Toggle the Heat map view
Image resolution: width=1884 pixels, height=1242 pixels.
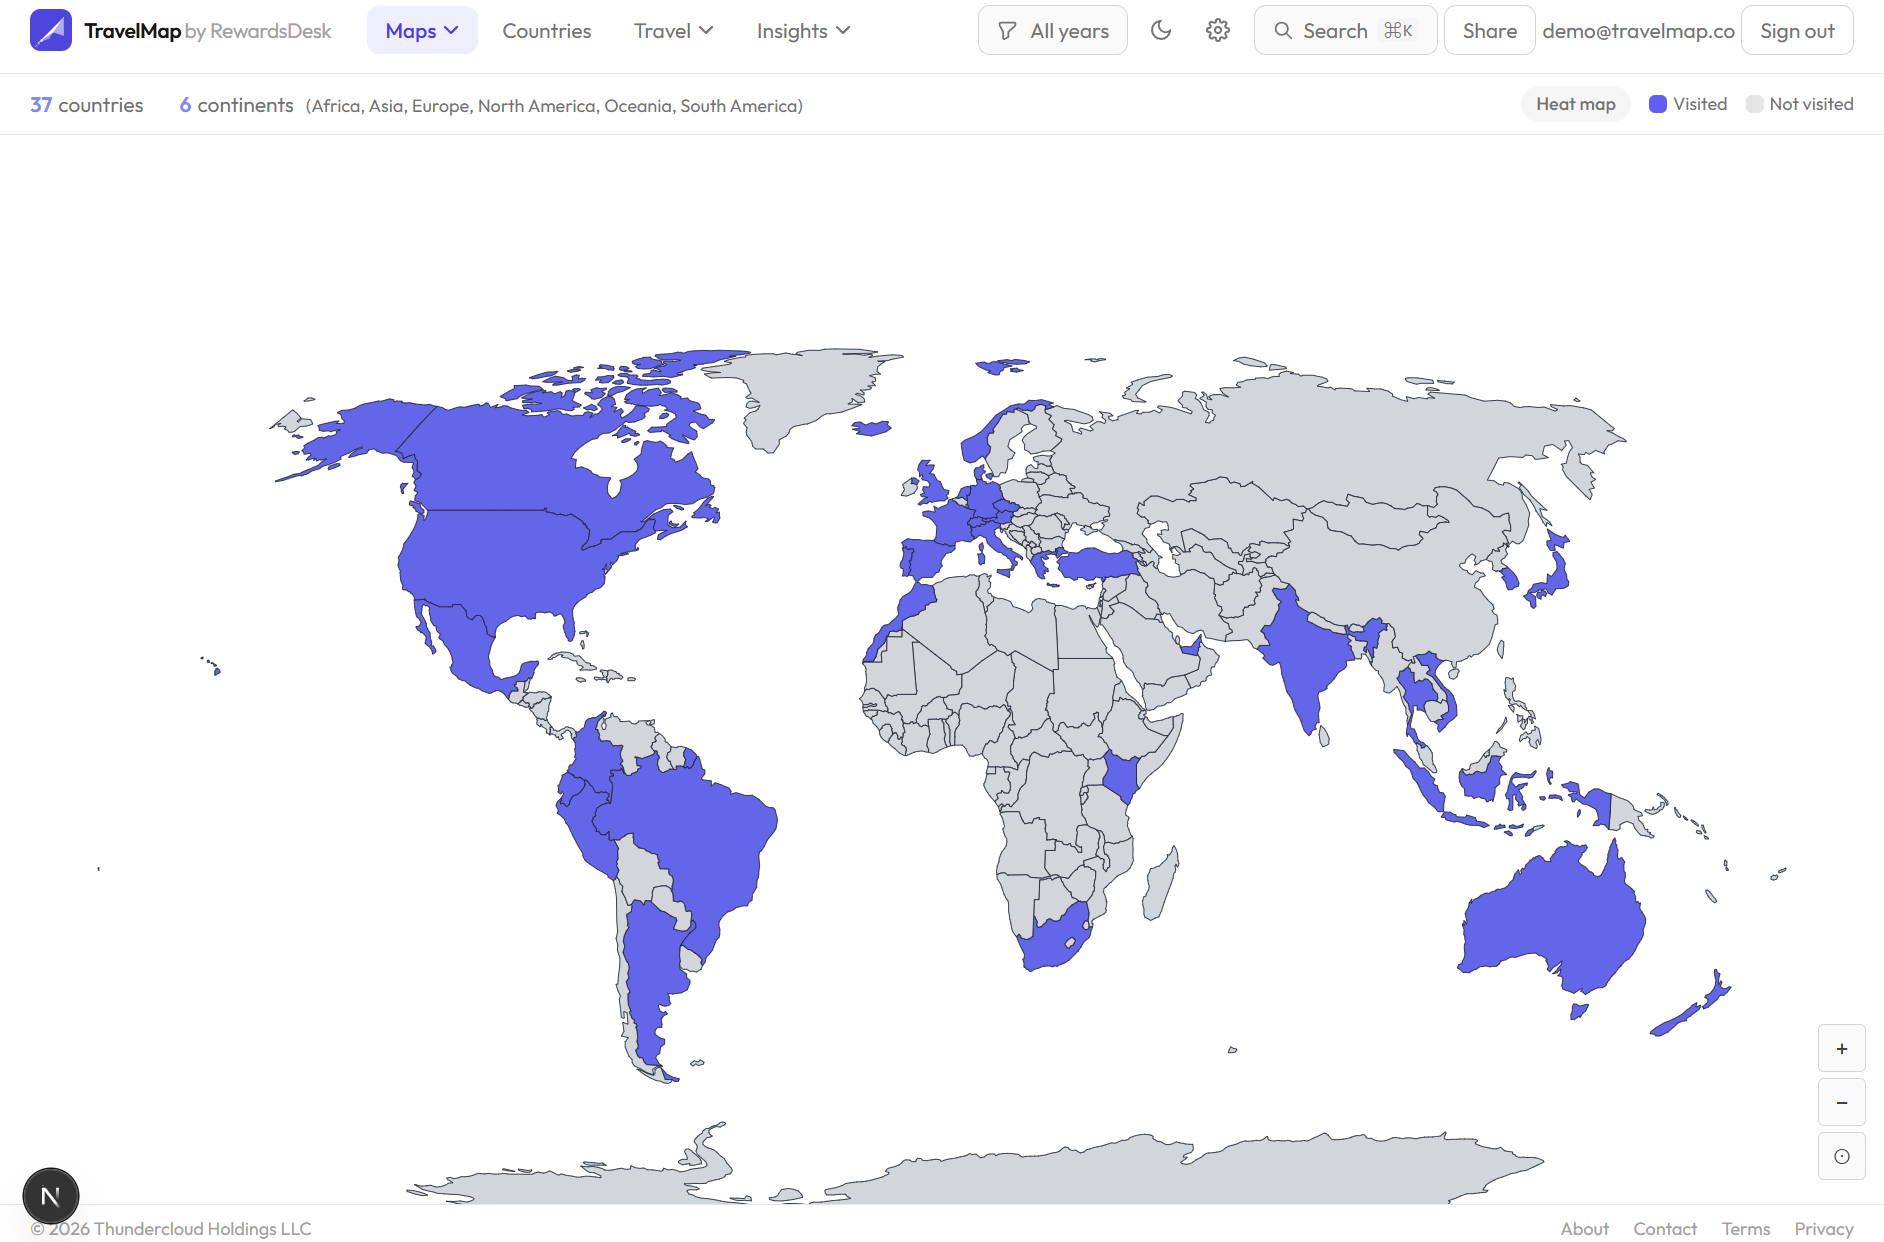(x=1575, y=103)
